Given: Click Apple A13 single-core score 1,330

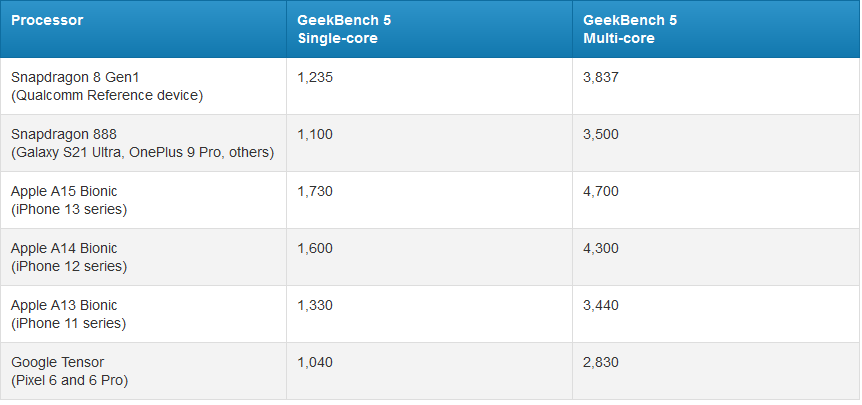Looking at the screenshot, I should tap(314, 305).
